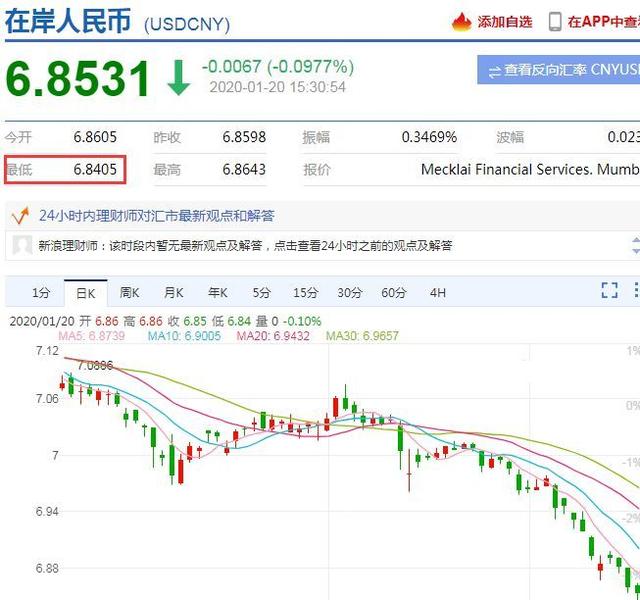Screen dimensions: 640x600
Task: Open the 在APP中查看 link
Action: tap(604, 22)
